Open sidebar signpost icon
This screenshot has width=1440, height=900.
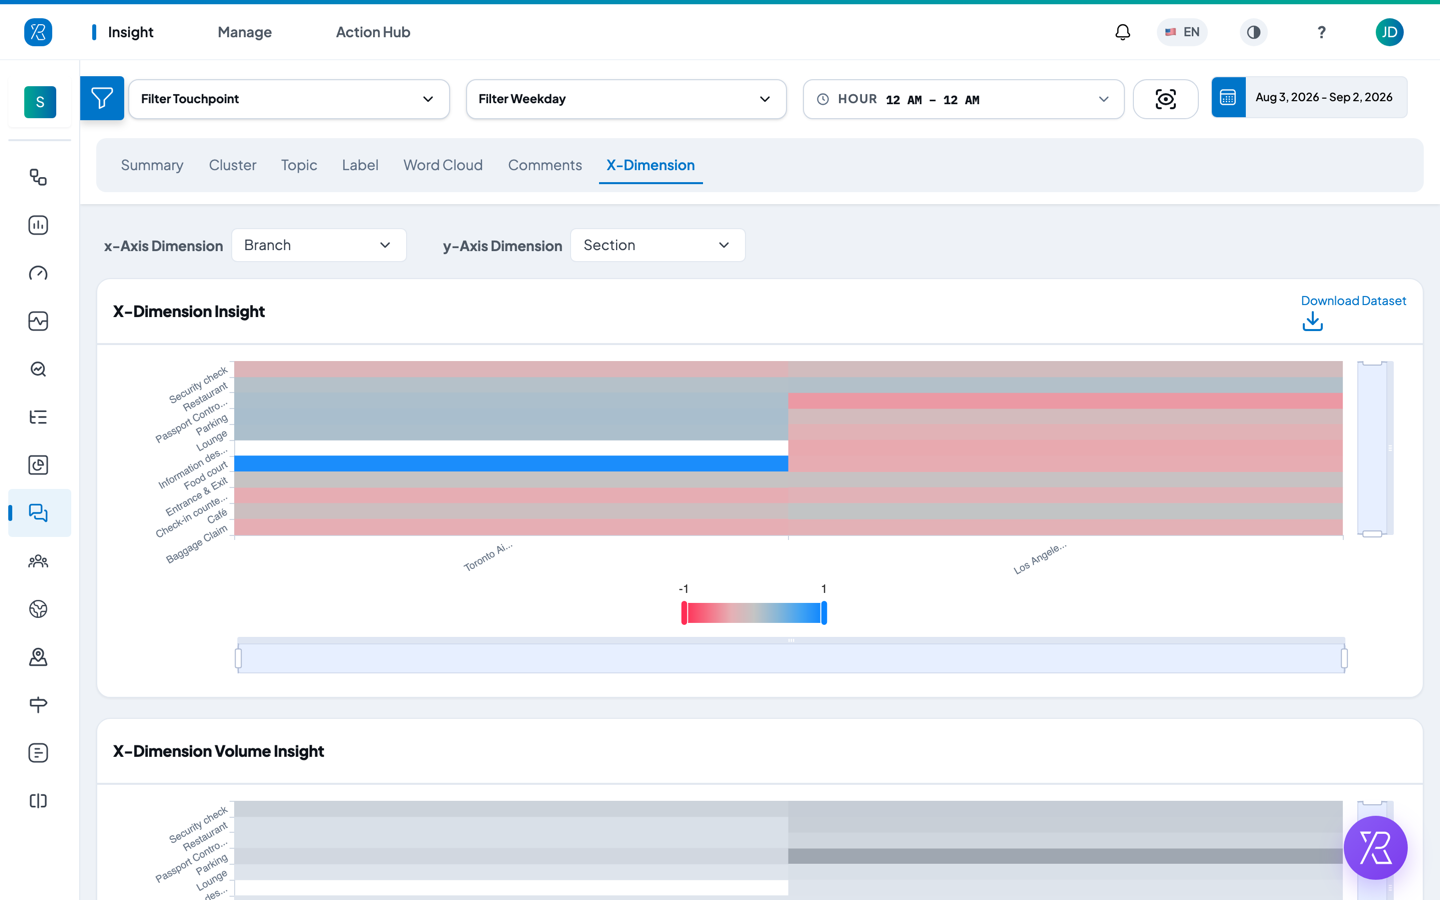[38, 705]
